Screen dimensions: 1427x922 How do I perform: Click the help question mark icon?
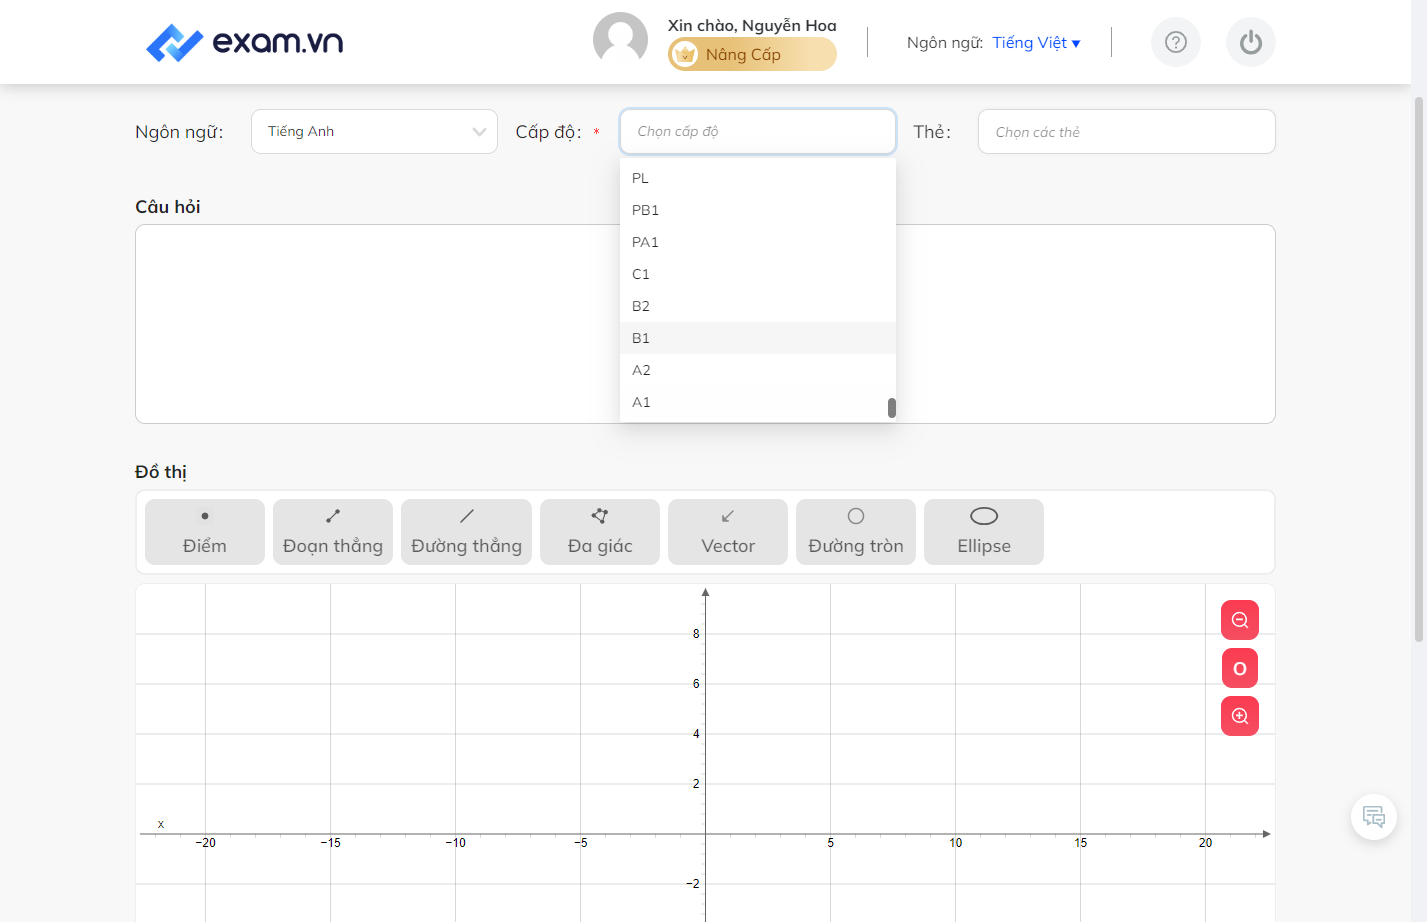tap(1176, 42)
